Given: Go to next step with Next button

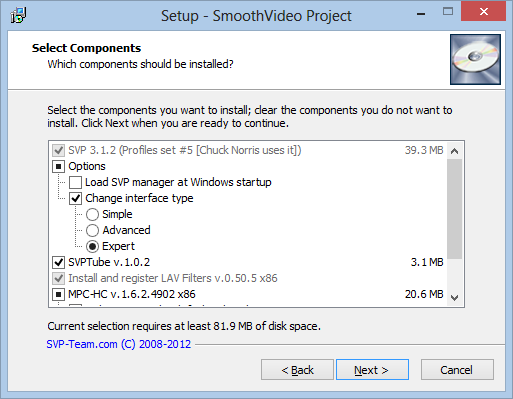Looking at the screenshot, I should (372, 370).
